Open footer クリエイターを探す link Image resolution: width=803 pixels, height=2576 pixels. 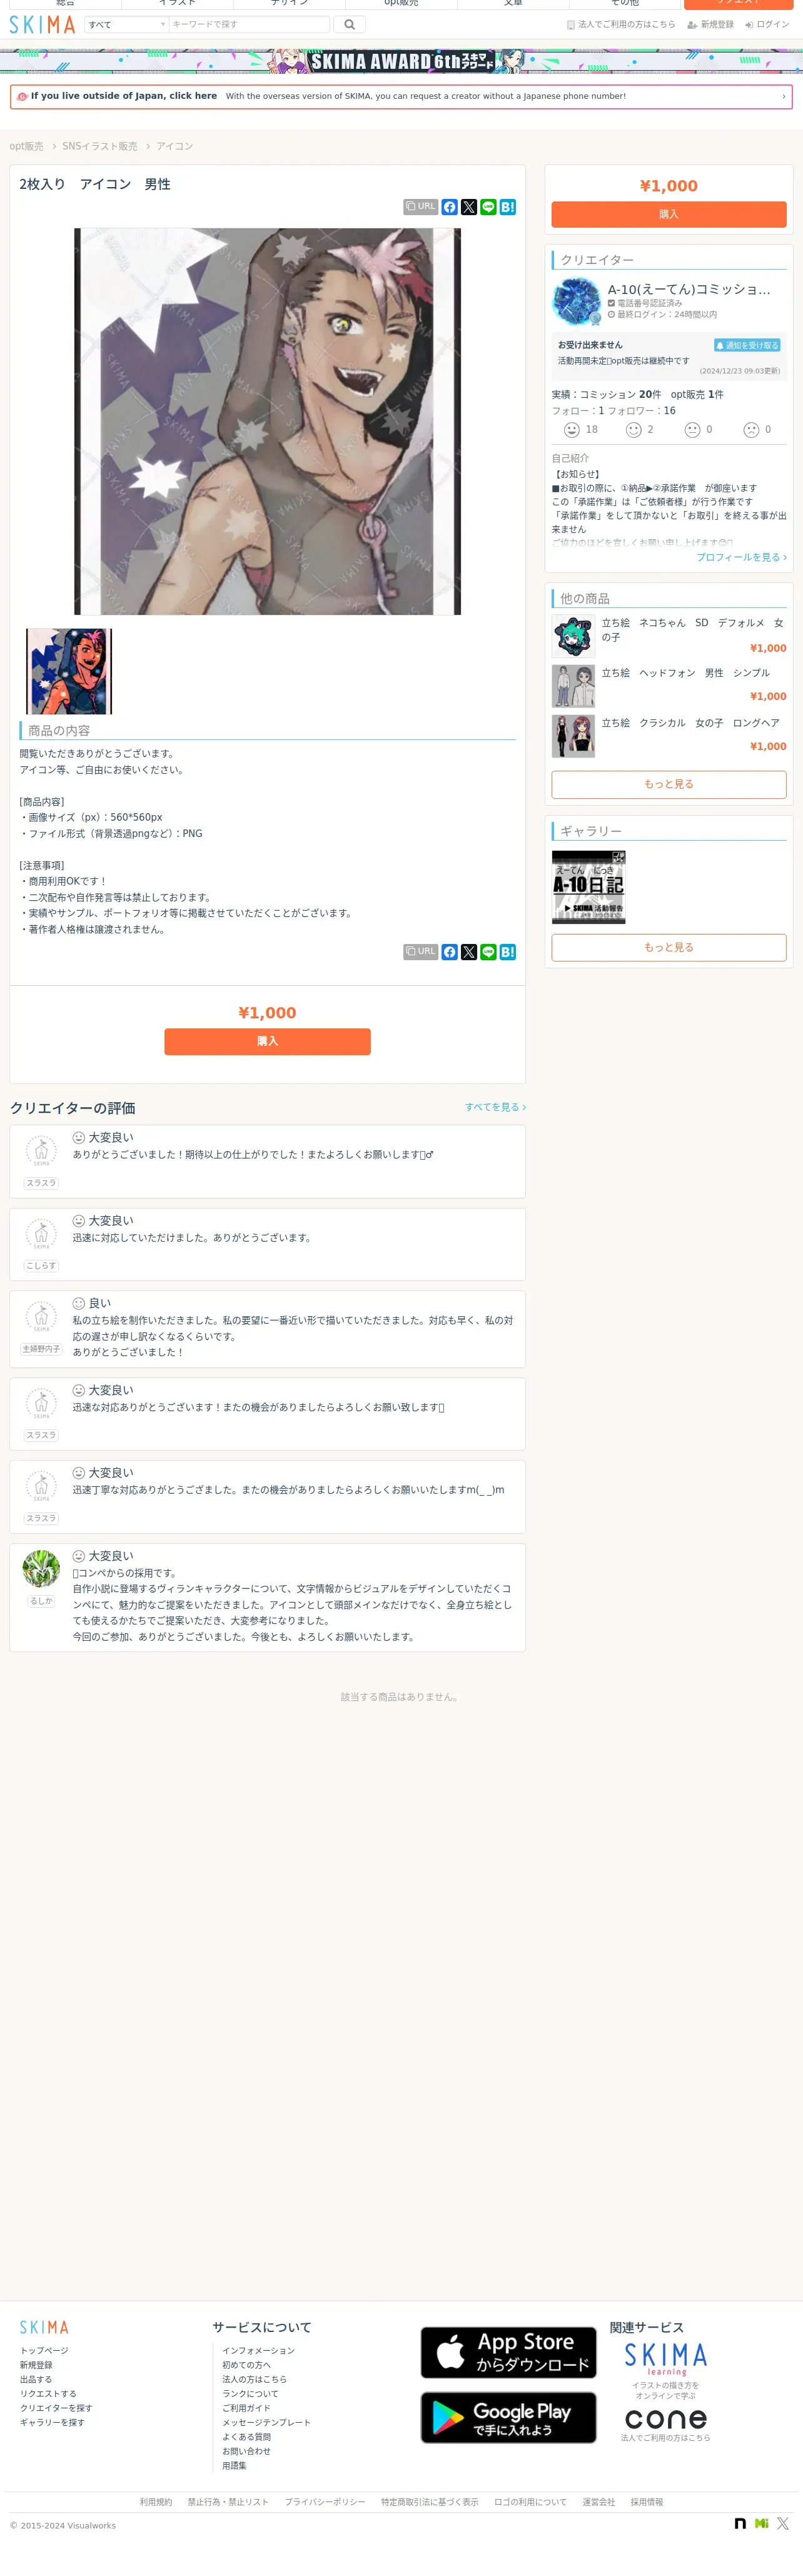tap(56, 2408)
